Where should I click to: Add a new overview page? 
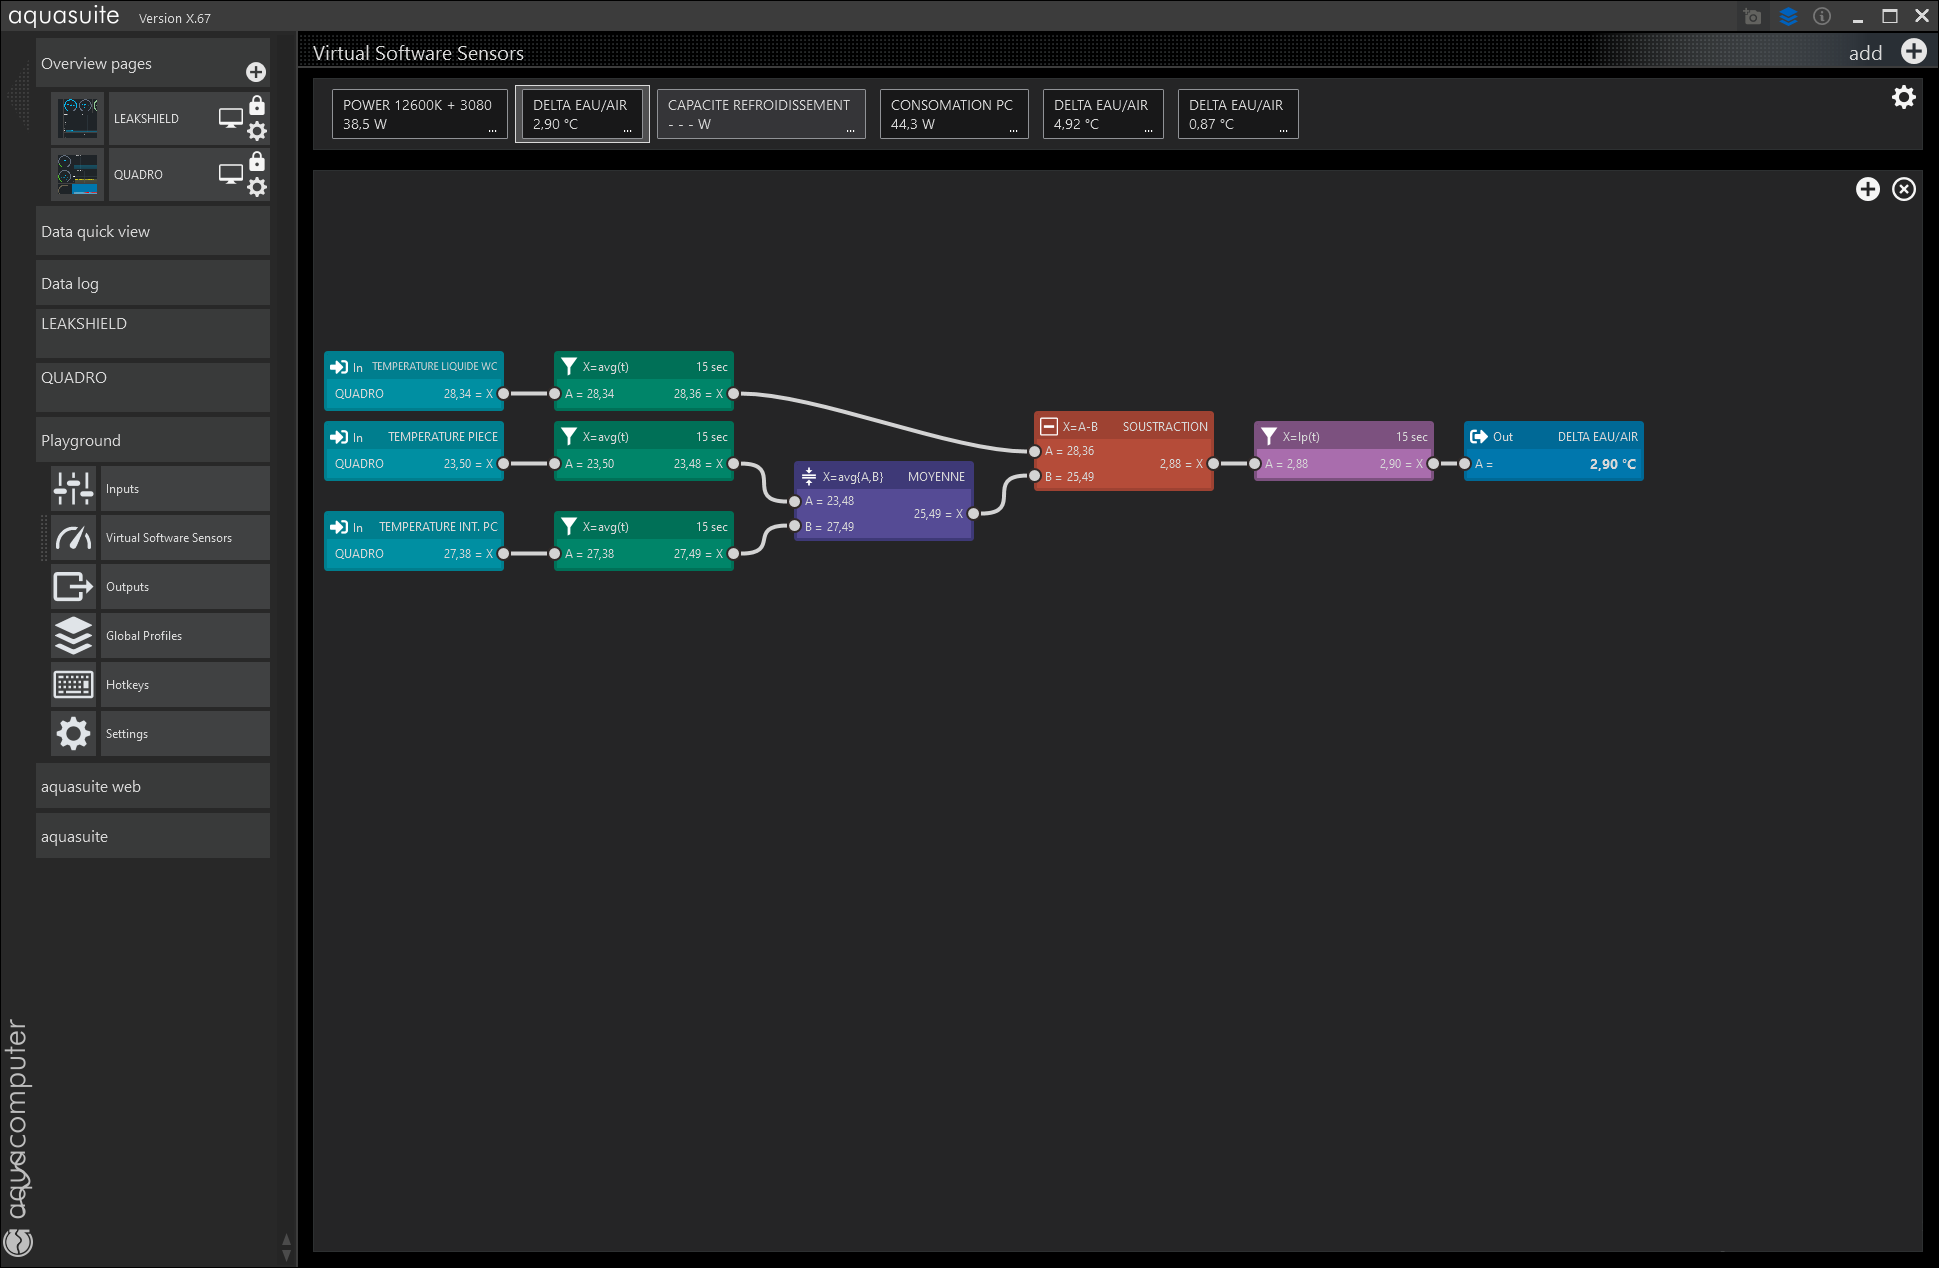tap(256, 72)
